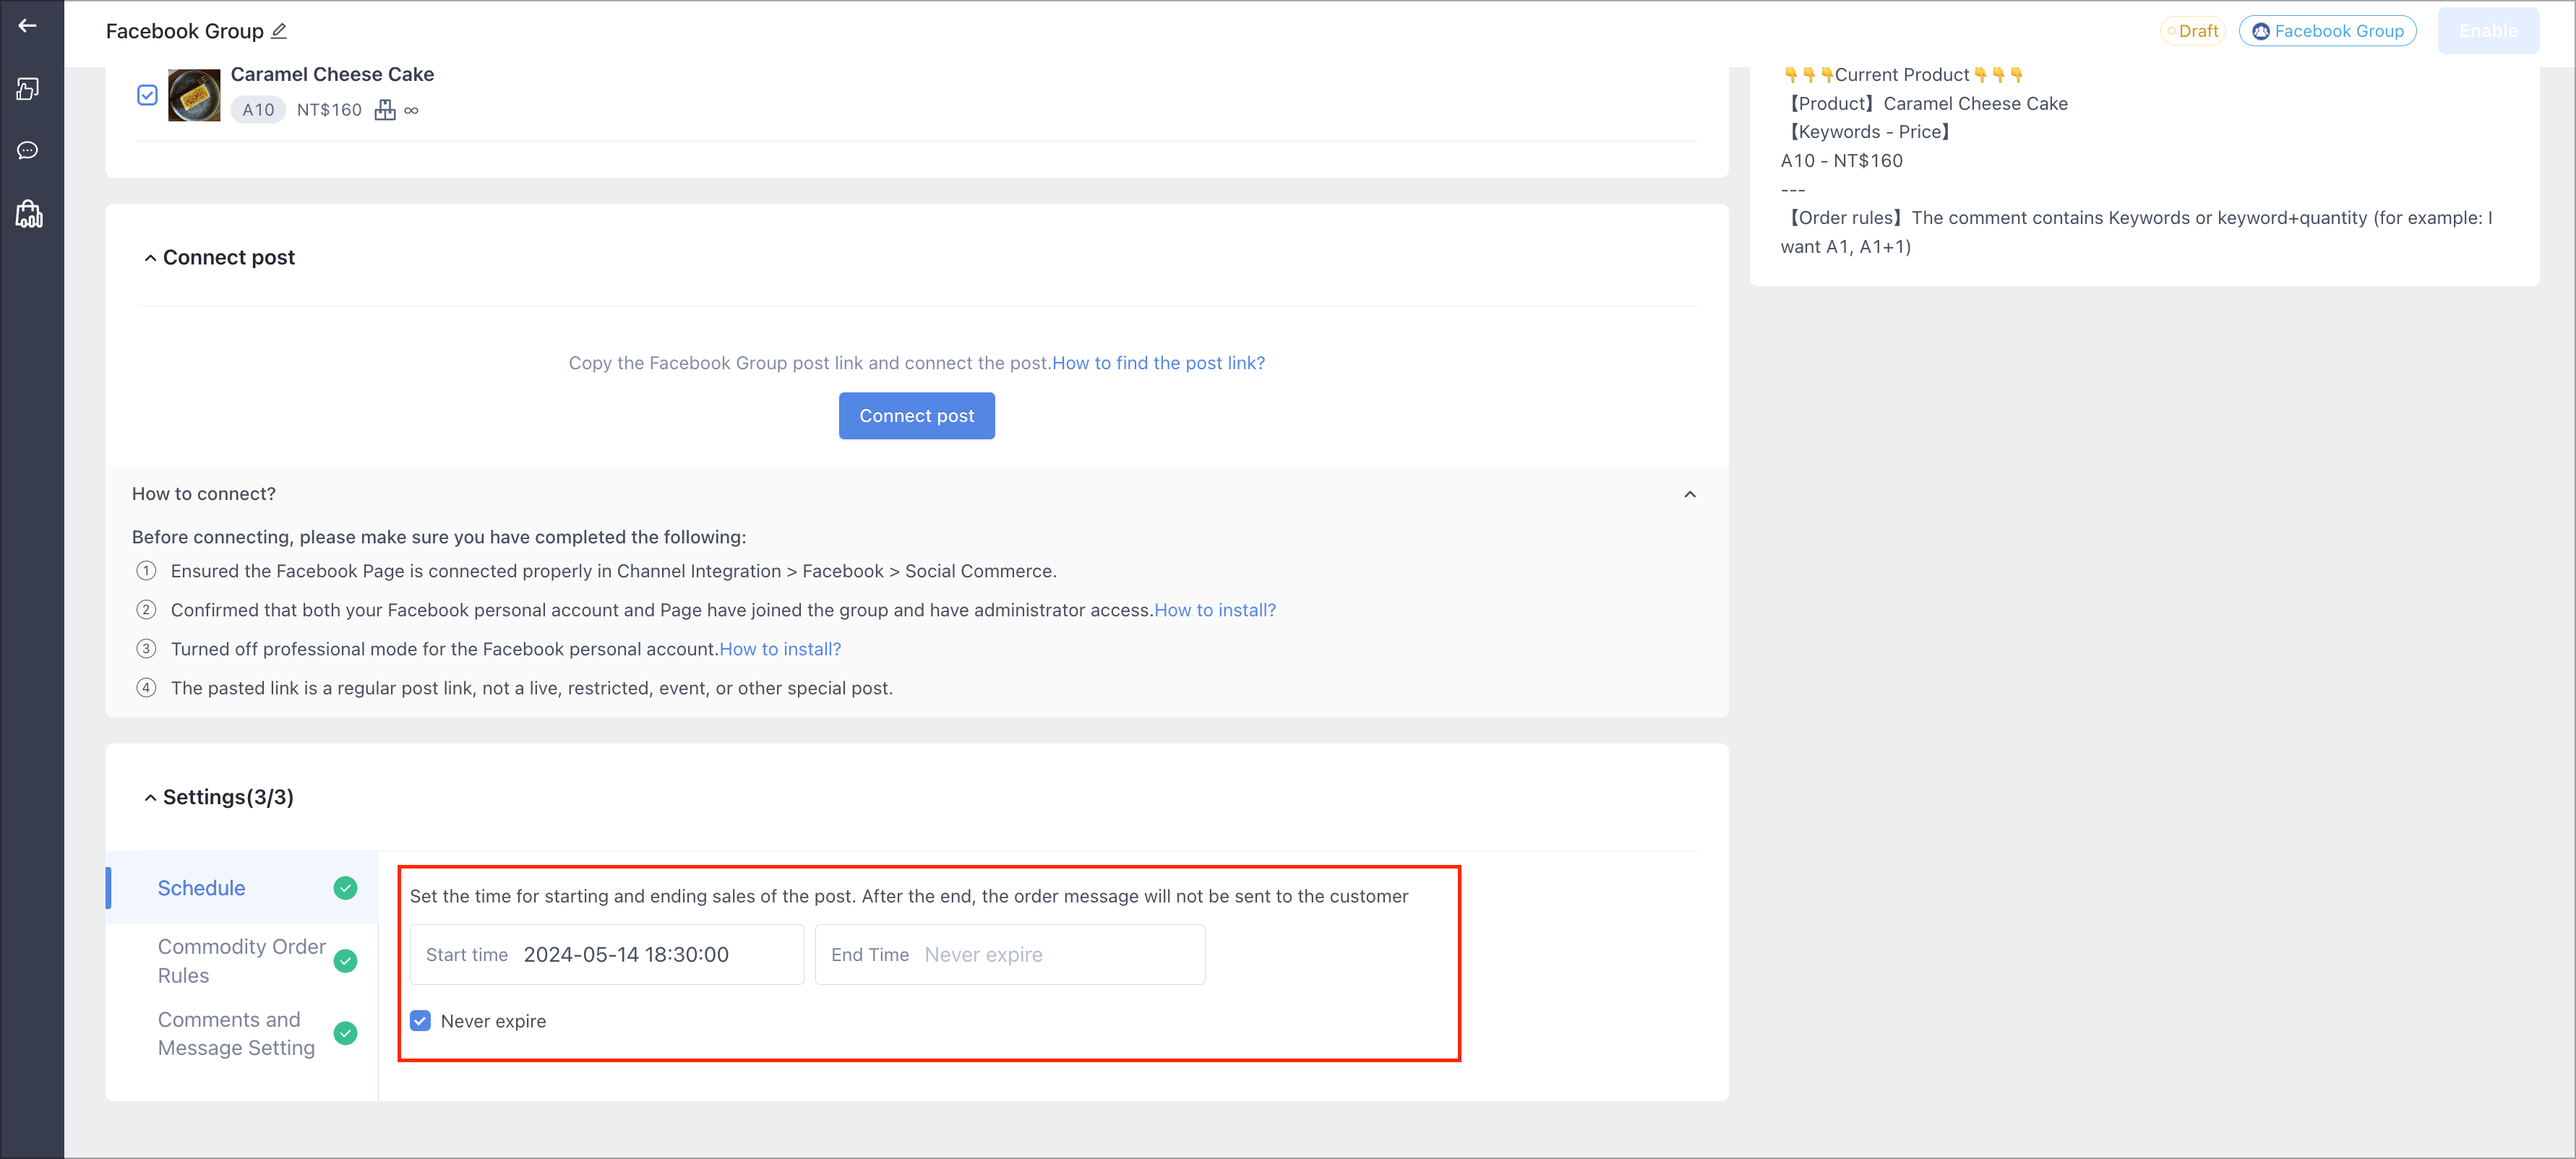2576x1159 pixels.
Task: Click the infinity stock symbol
Action: pyautogui.click(x=411, y=110)
